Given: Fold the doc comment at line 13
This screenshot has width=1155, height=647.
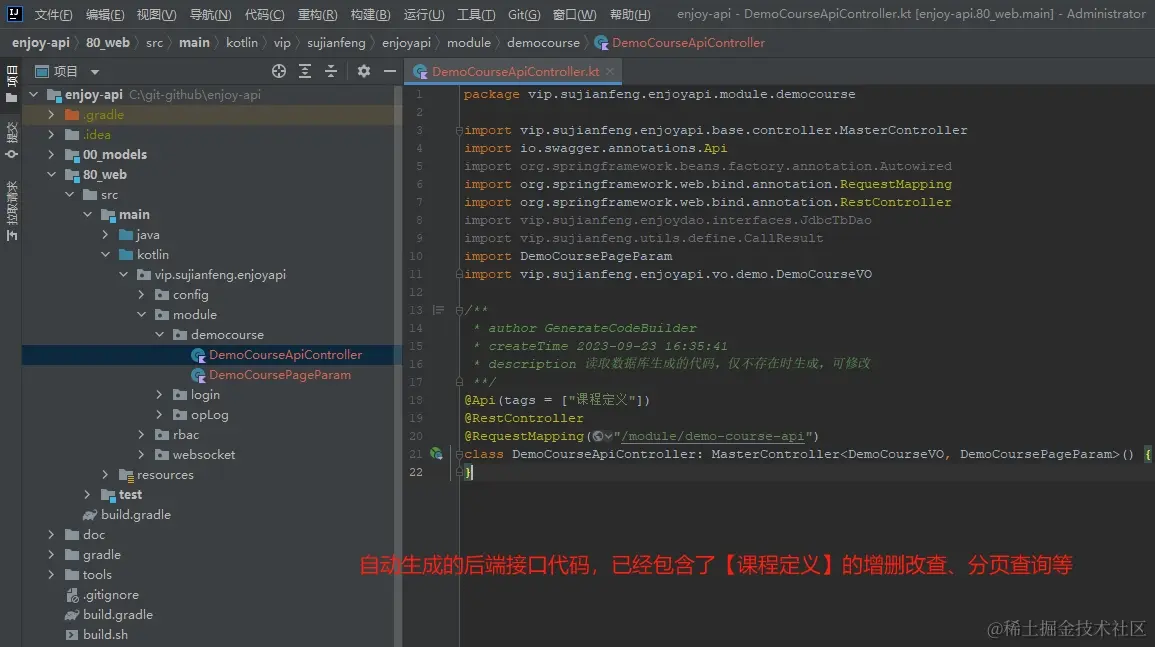Looking at the screenshot, I should [459, 310].
